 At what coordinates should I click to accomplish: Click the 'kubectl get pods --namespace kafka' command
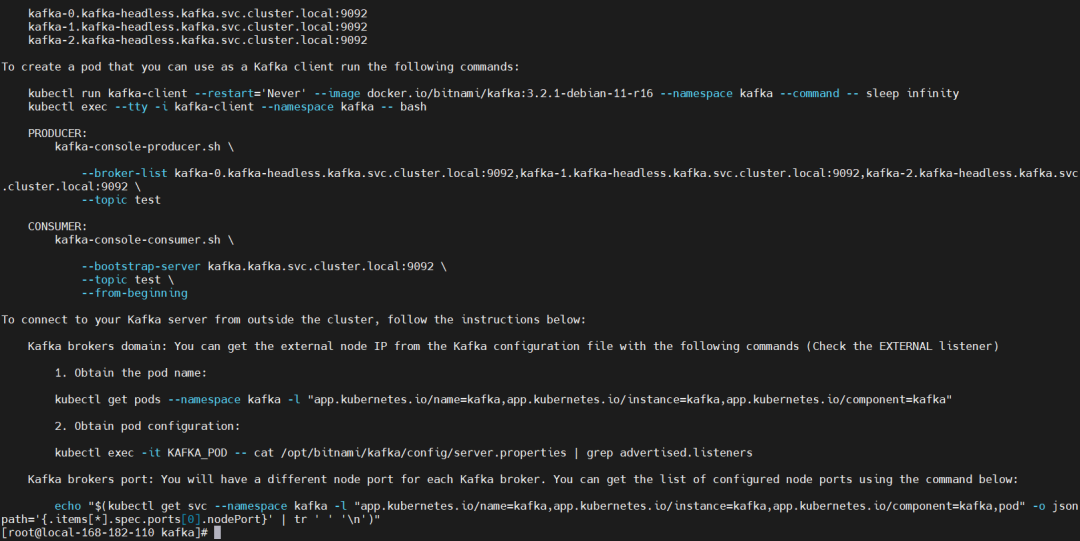coord(503,400)
